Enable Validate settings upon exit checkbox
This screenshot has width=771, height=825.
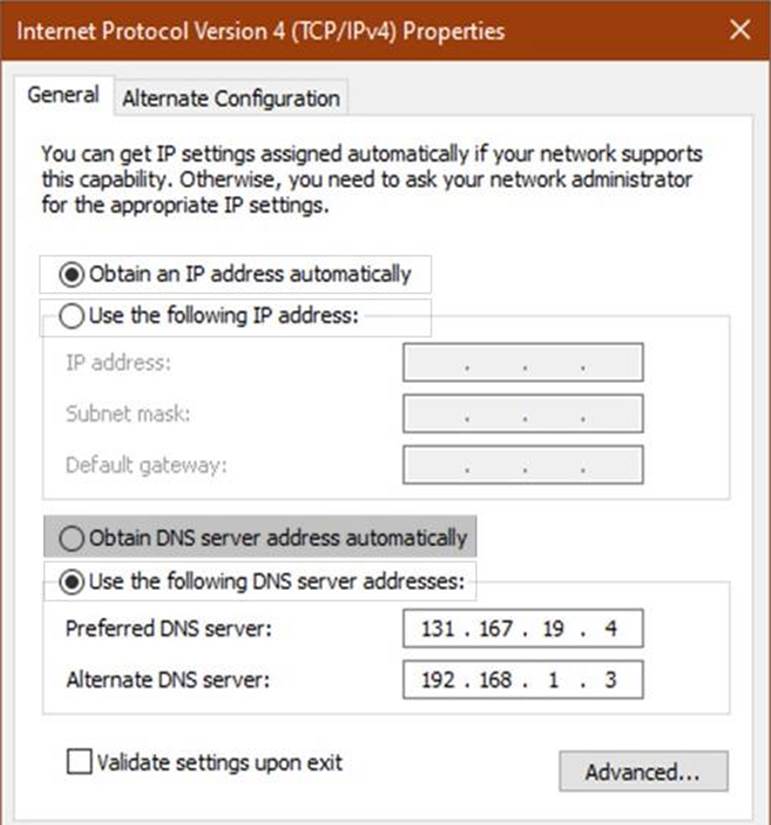[x=79, y=763]
